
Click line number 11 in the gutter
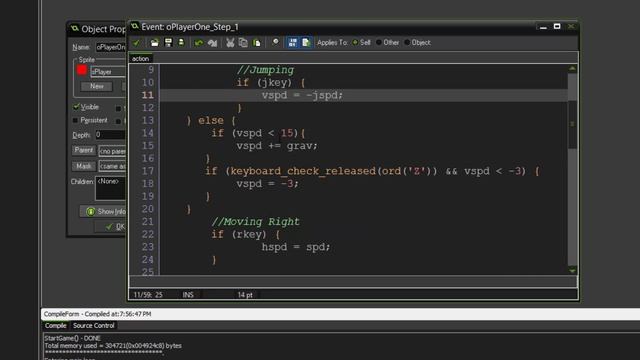click(148, 95)
